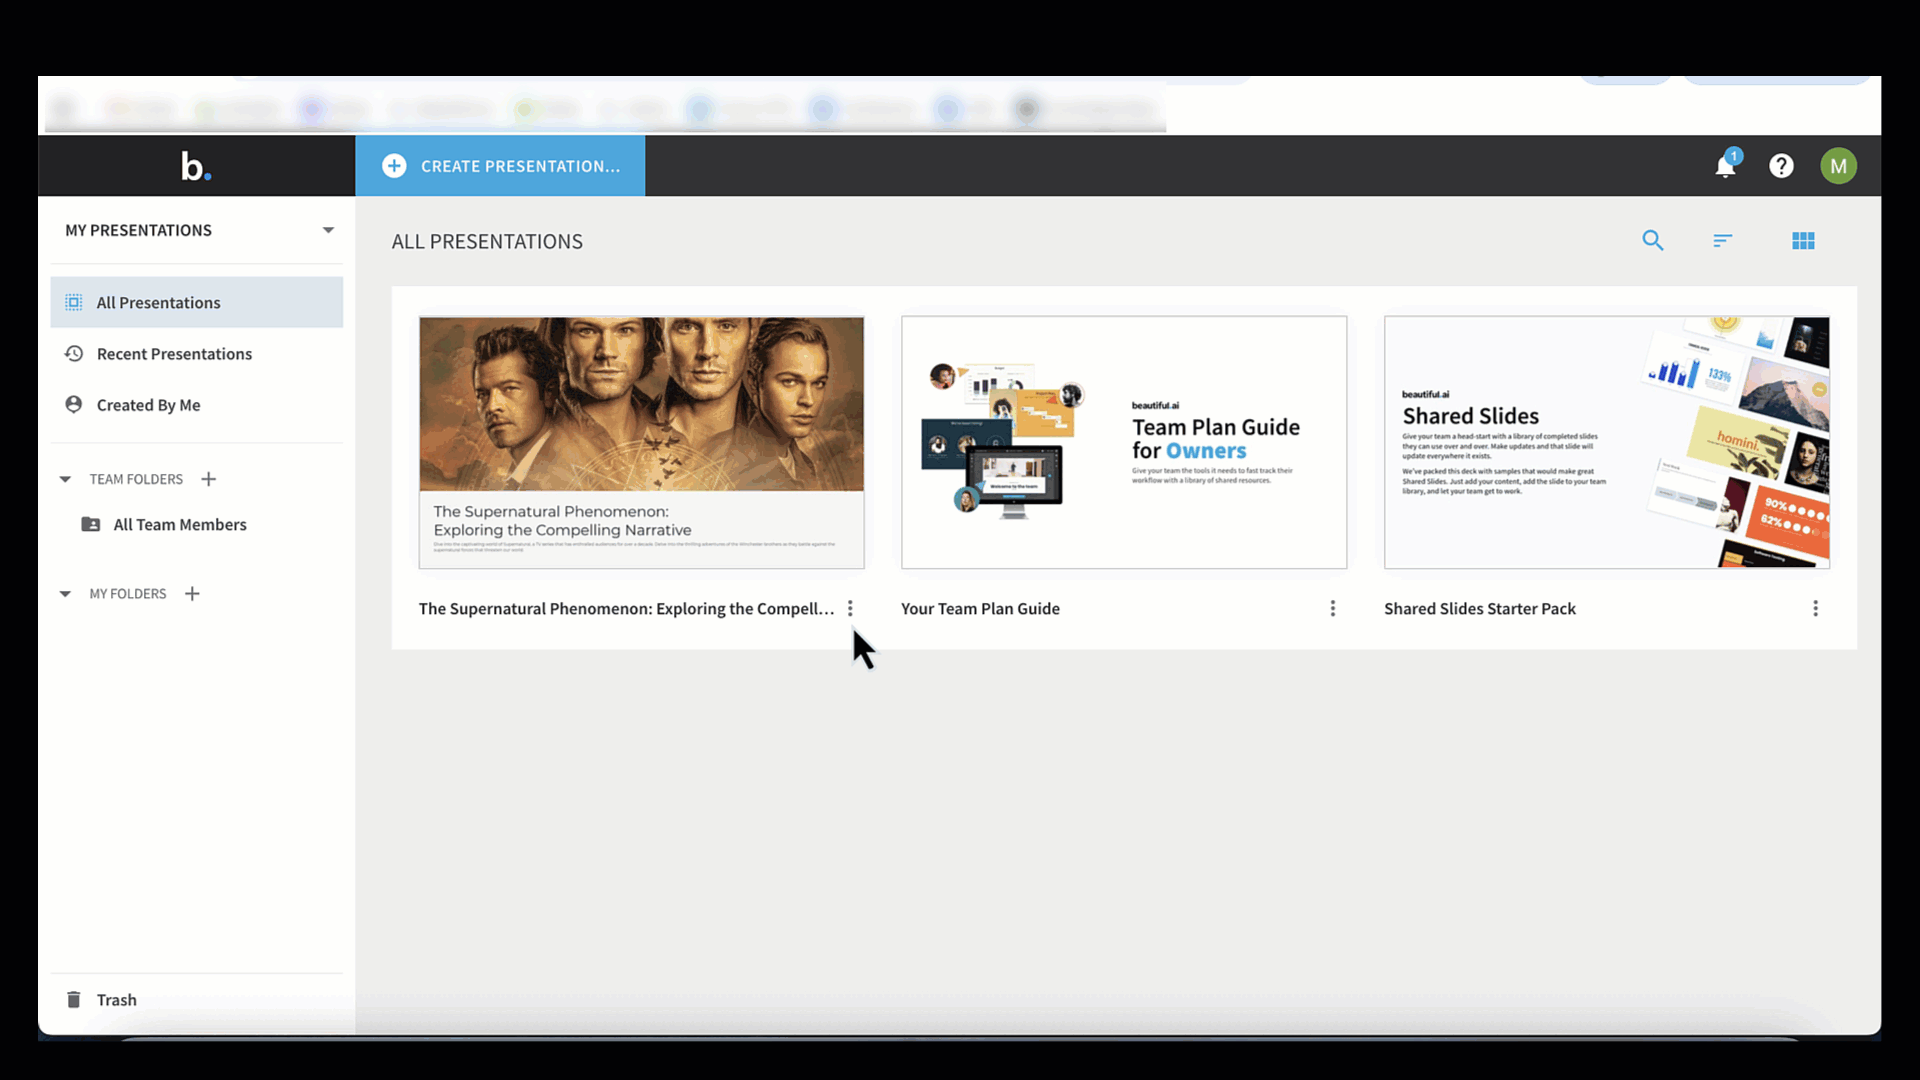Select All Presentations in sidebar
This screenshot has width=1920, height=1080.
pos(197,302)
